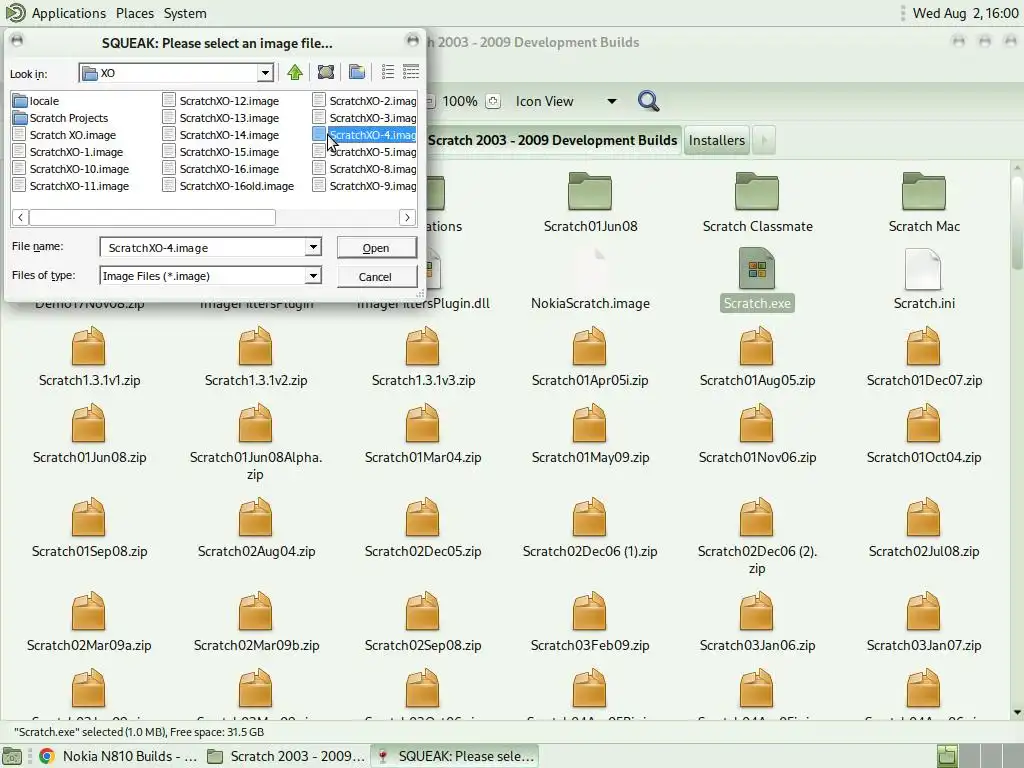Select the Scratch02Aug04.zip archive
The image size is (1024, 768).
(255, 529)
